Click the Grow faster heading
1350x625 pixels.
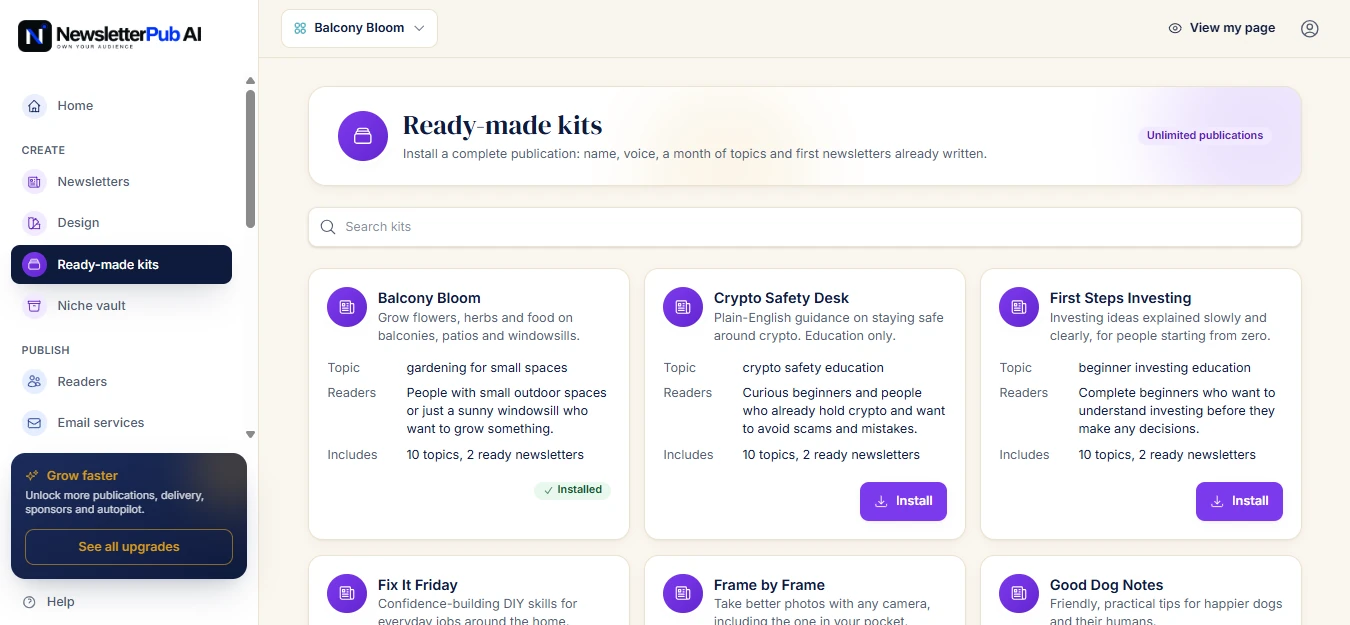82,476
